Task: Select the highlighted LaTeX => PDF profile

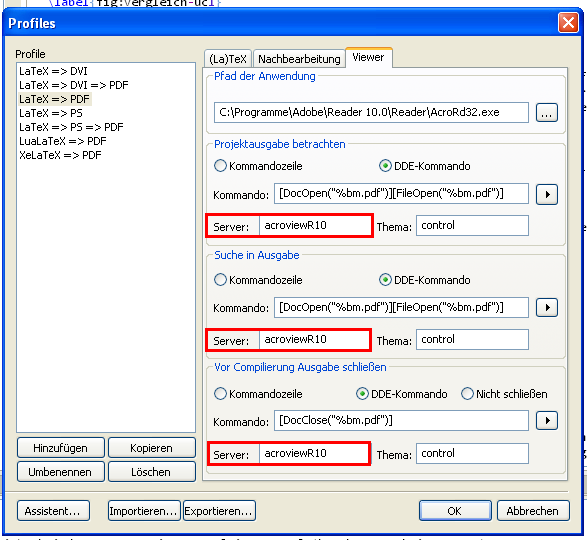Action: click(55, 99)
